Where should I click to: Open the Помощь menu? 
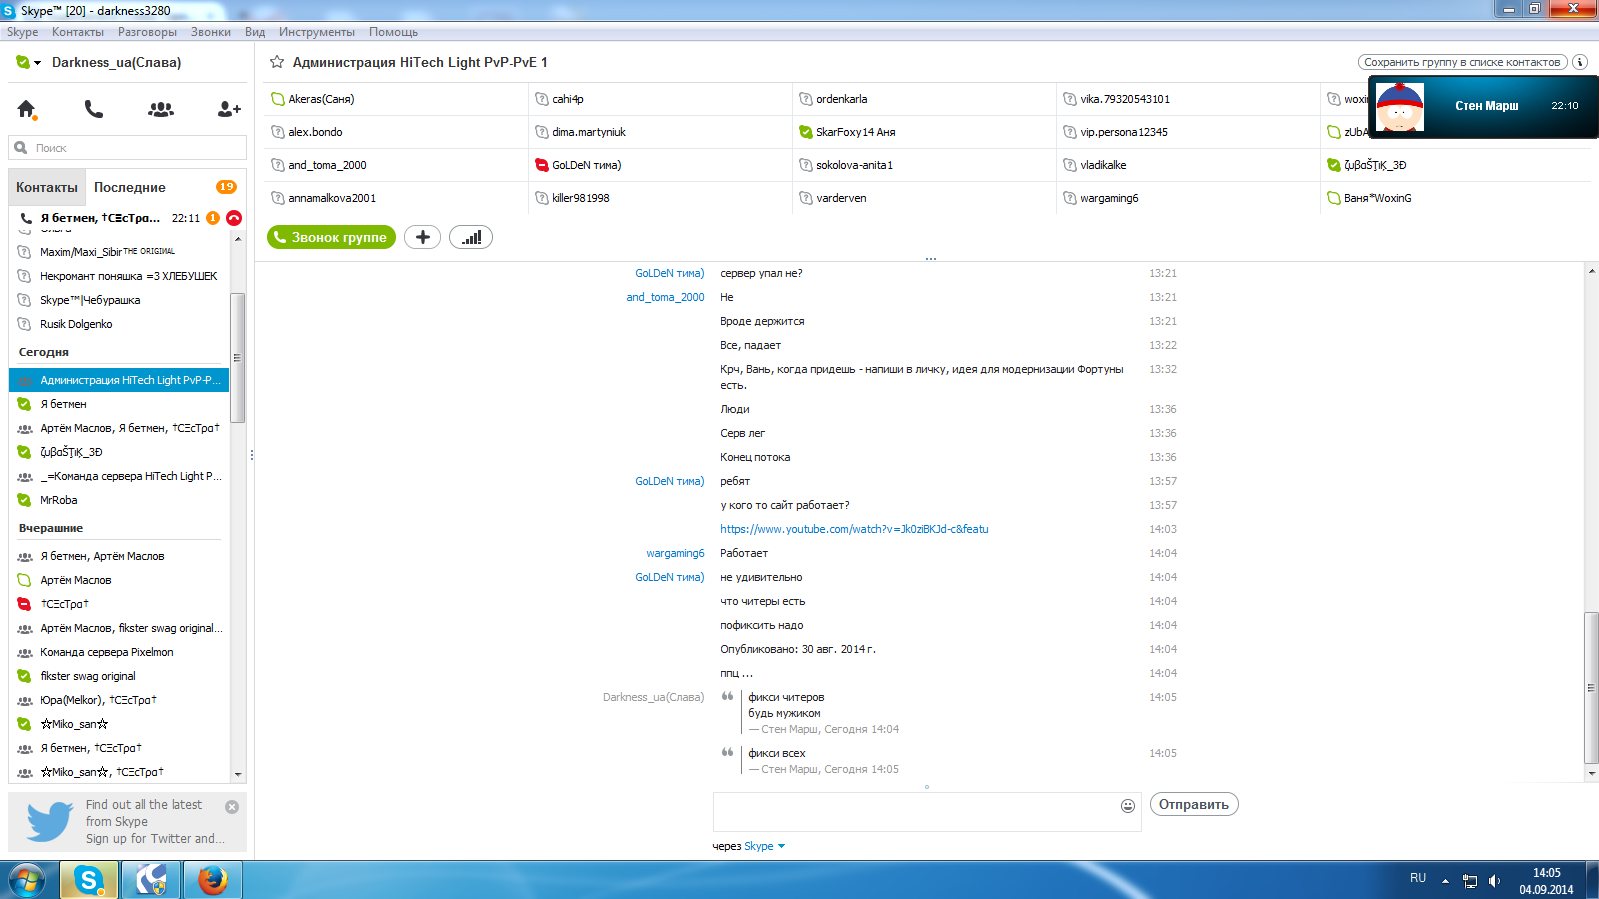pos(393,32)
